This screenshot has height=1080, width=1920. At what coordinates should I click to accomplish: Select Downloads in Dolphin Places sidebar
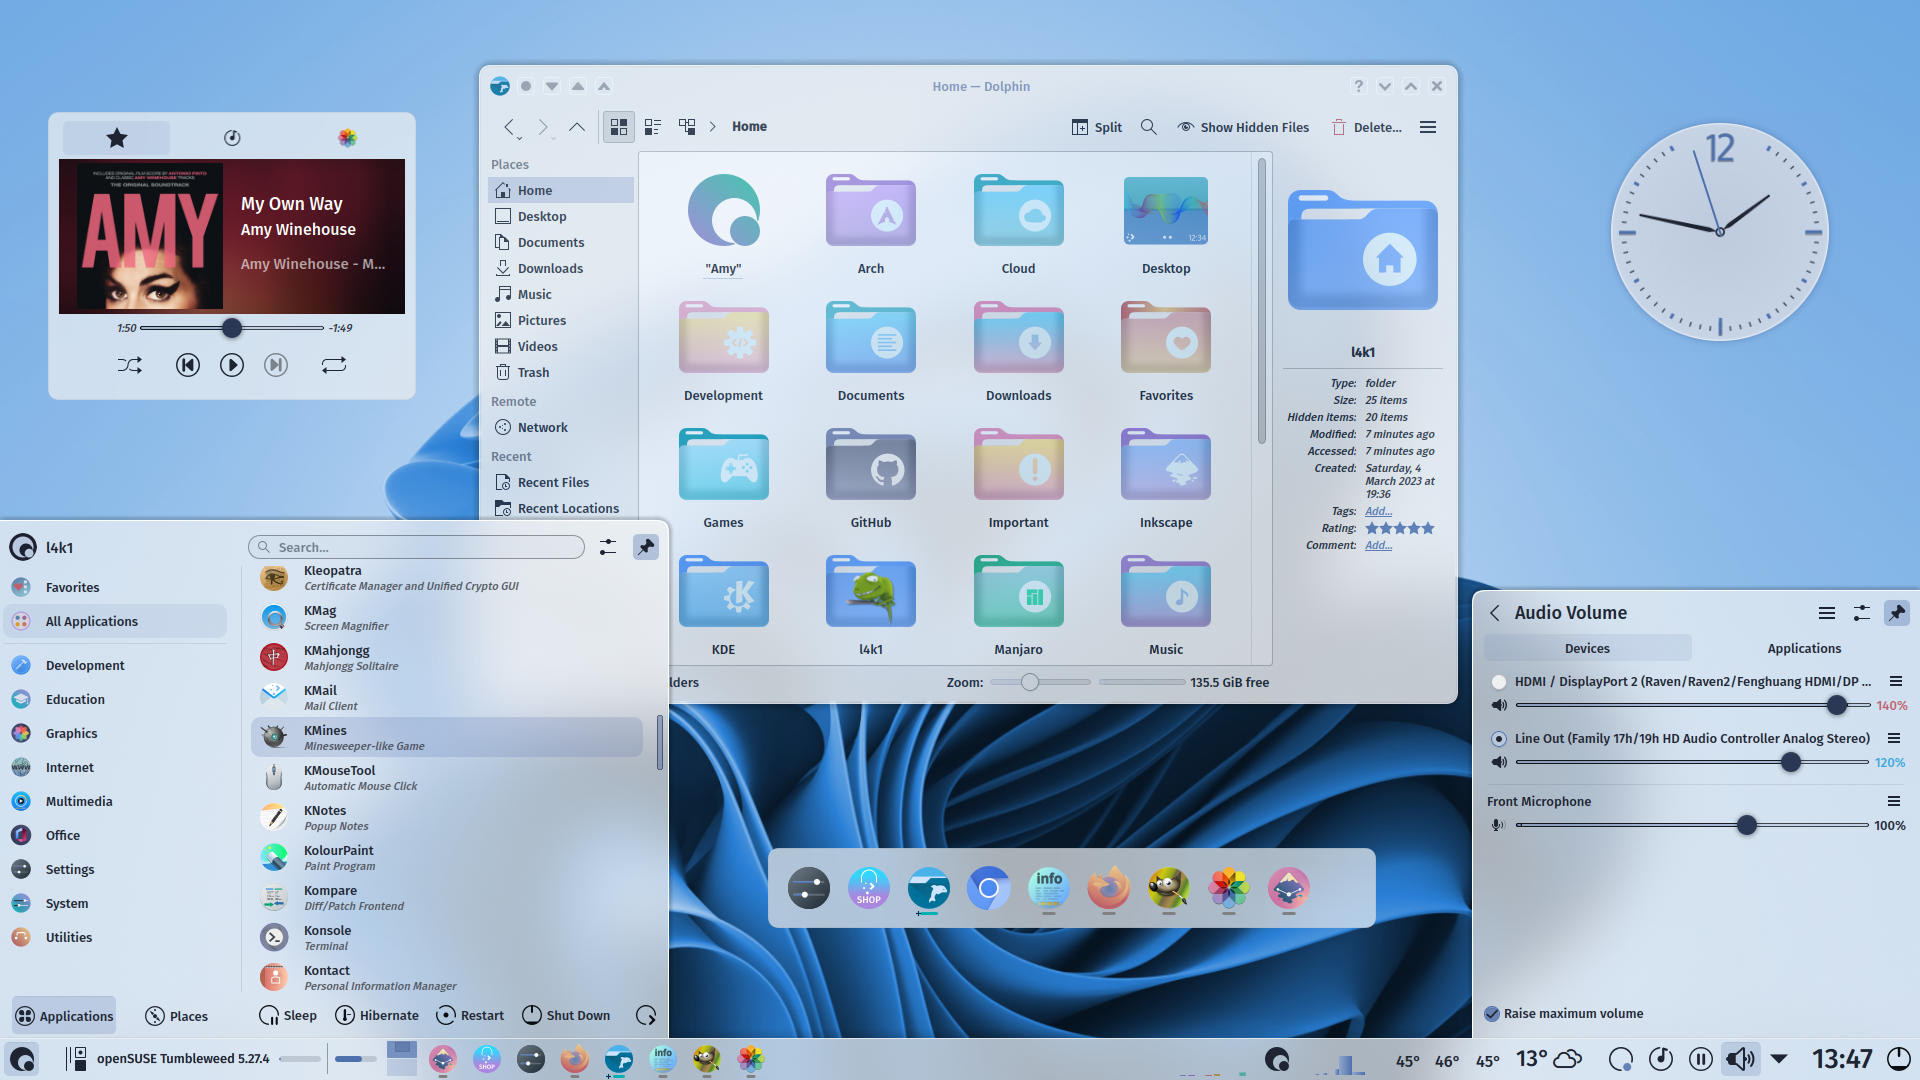coord(561,268)
